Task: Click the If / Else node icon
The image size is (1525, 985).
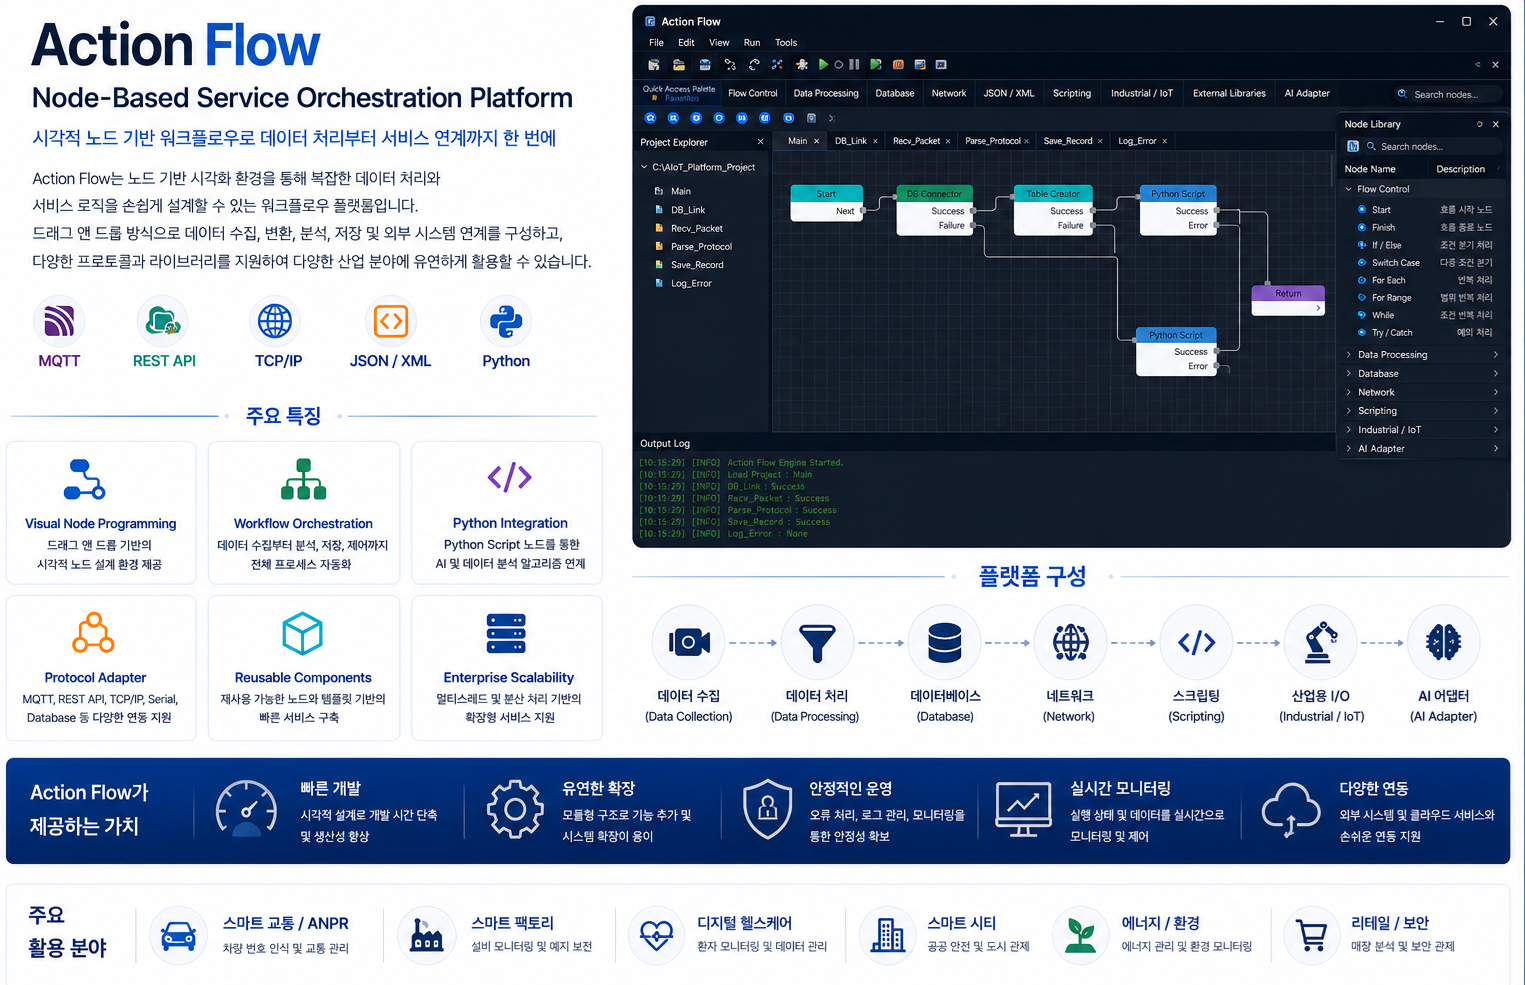Action: click(x=1362, y=245)
